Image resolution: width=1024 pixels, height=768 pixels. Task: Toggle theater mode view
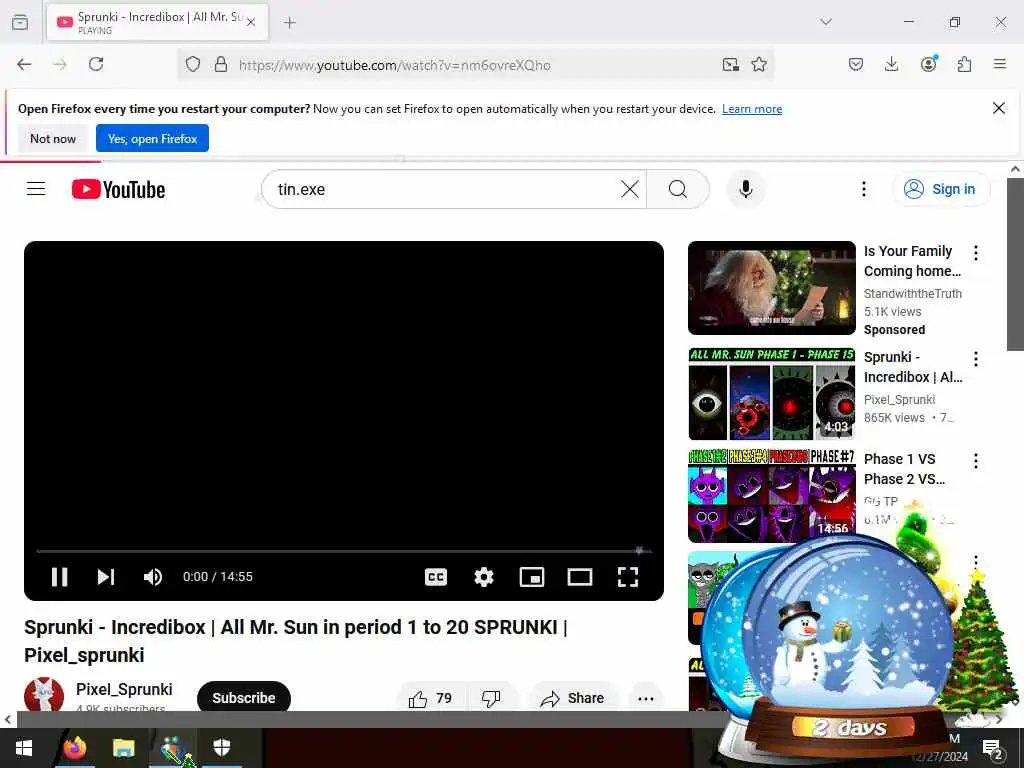580,577
